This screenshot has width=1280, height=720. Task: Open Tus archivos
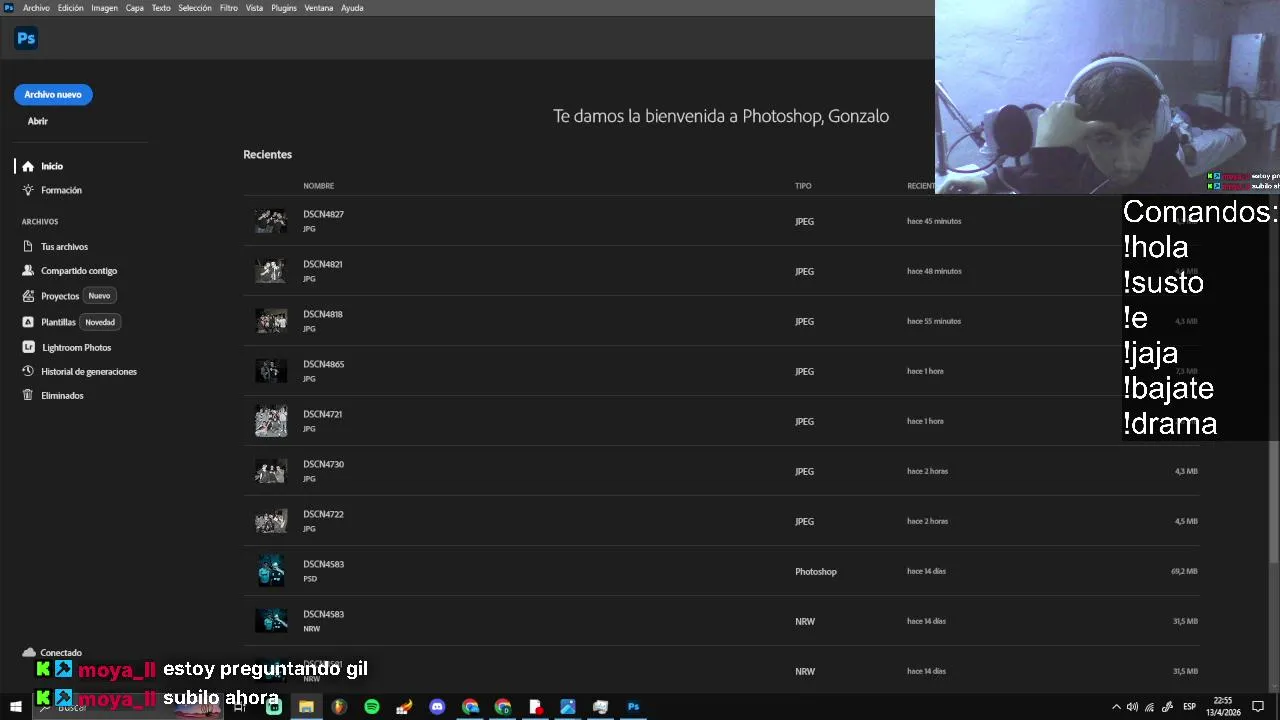click(x=64, y=247)
